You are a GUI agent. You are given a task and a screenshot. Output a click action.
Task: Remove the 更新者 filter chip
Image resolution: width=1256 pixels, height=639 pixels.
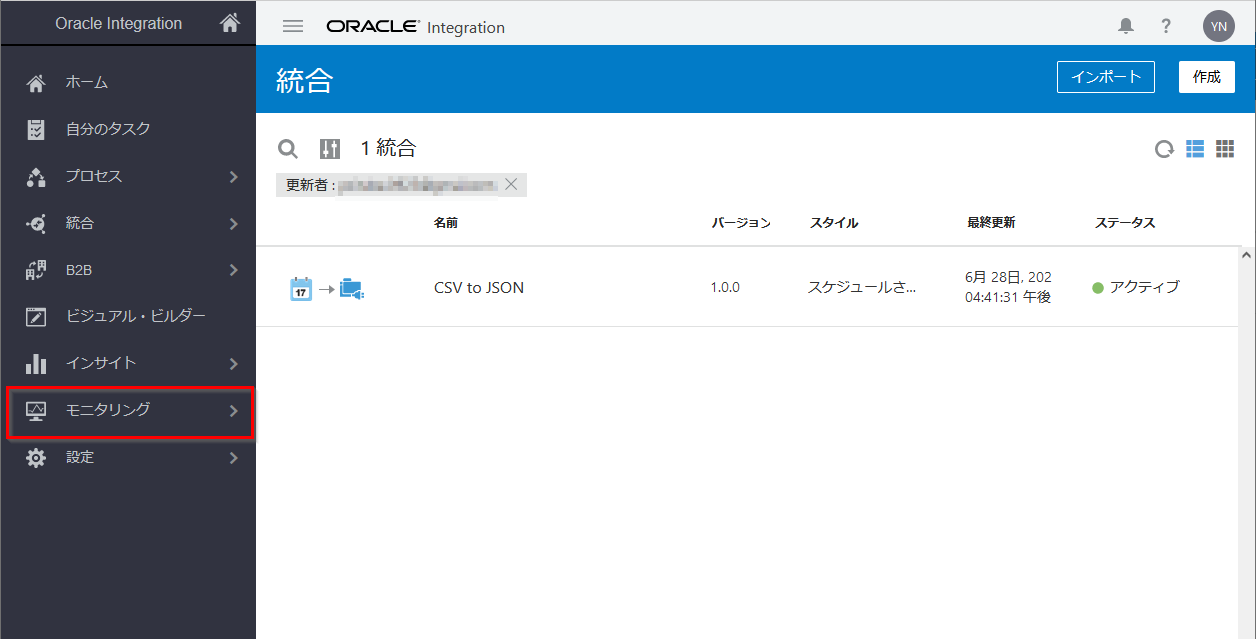[x=511, y=184]
